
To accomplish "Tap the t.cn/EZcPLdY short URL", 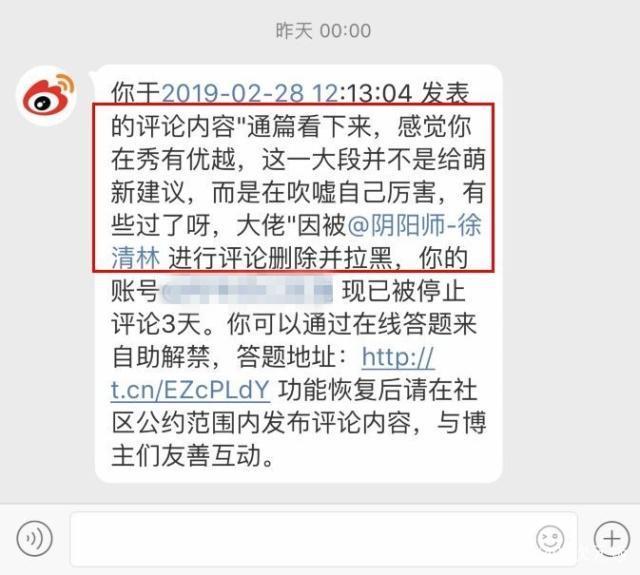I will pos(190,391).
